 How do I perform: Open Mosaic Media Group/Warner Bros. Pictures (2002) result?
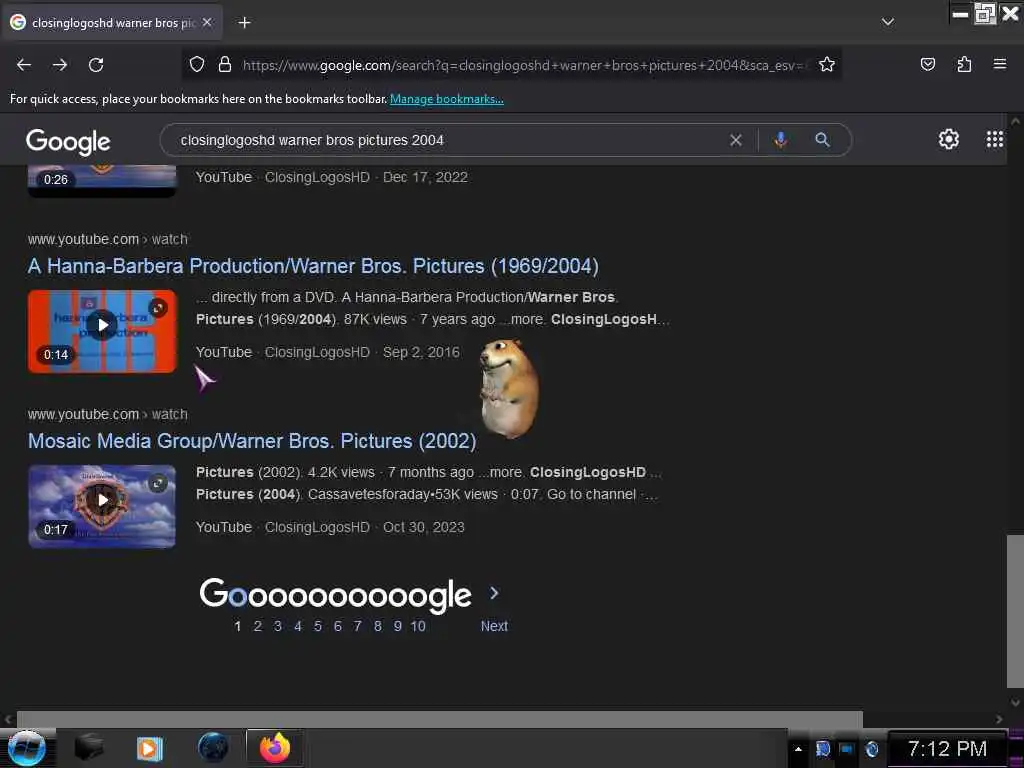tap(252, 441)
